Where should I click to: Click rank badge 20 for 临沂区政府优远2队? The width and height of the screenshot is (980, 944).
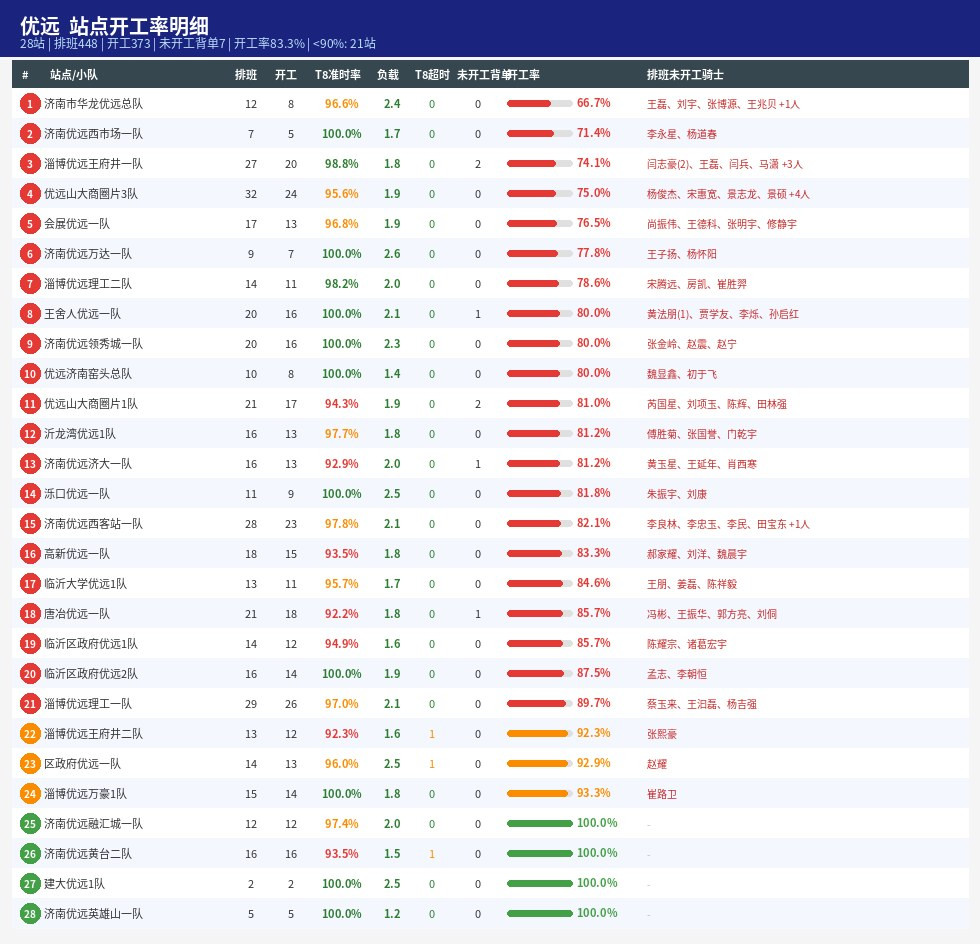(29, 674)
